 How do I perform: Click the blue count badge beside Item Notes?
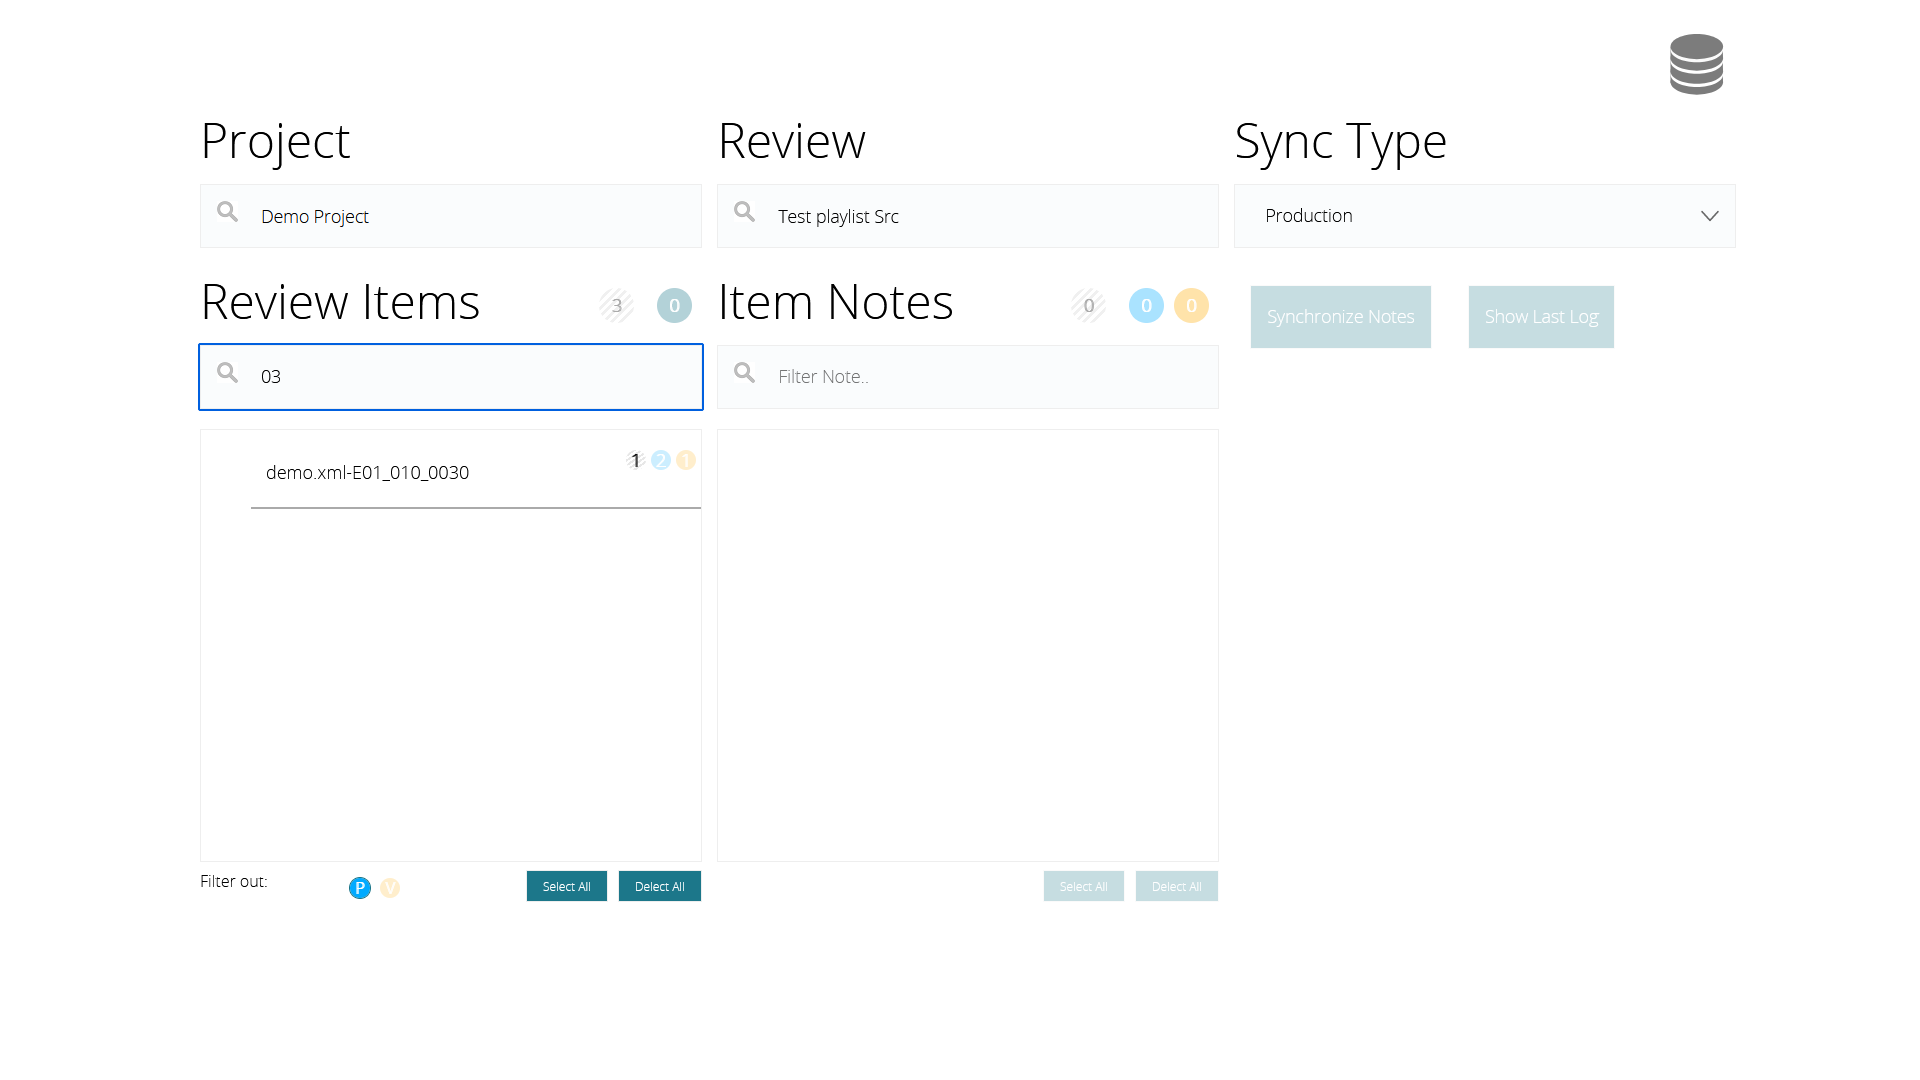1146,306
